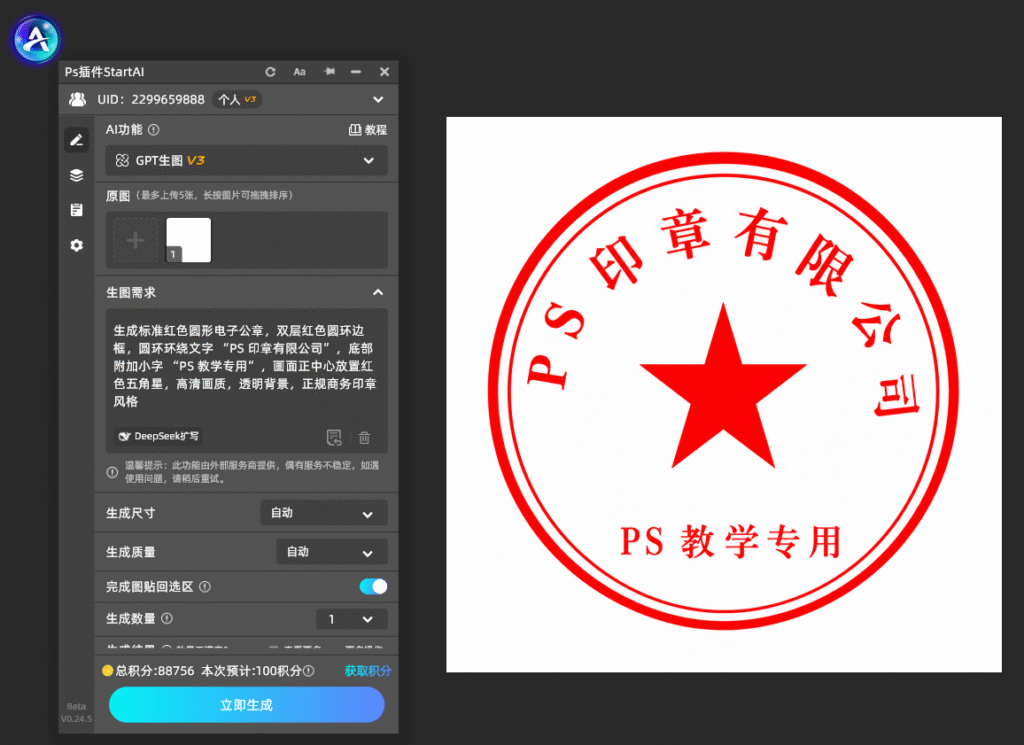
Task: Click info icon after 本次预计:100积分
Action: pos(309,671)
